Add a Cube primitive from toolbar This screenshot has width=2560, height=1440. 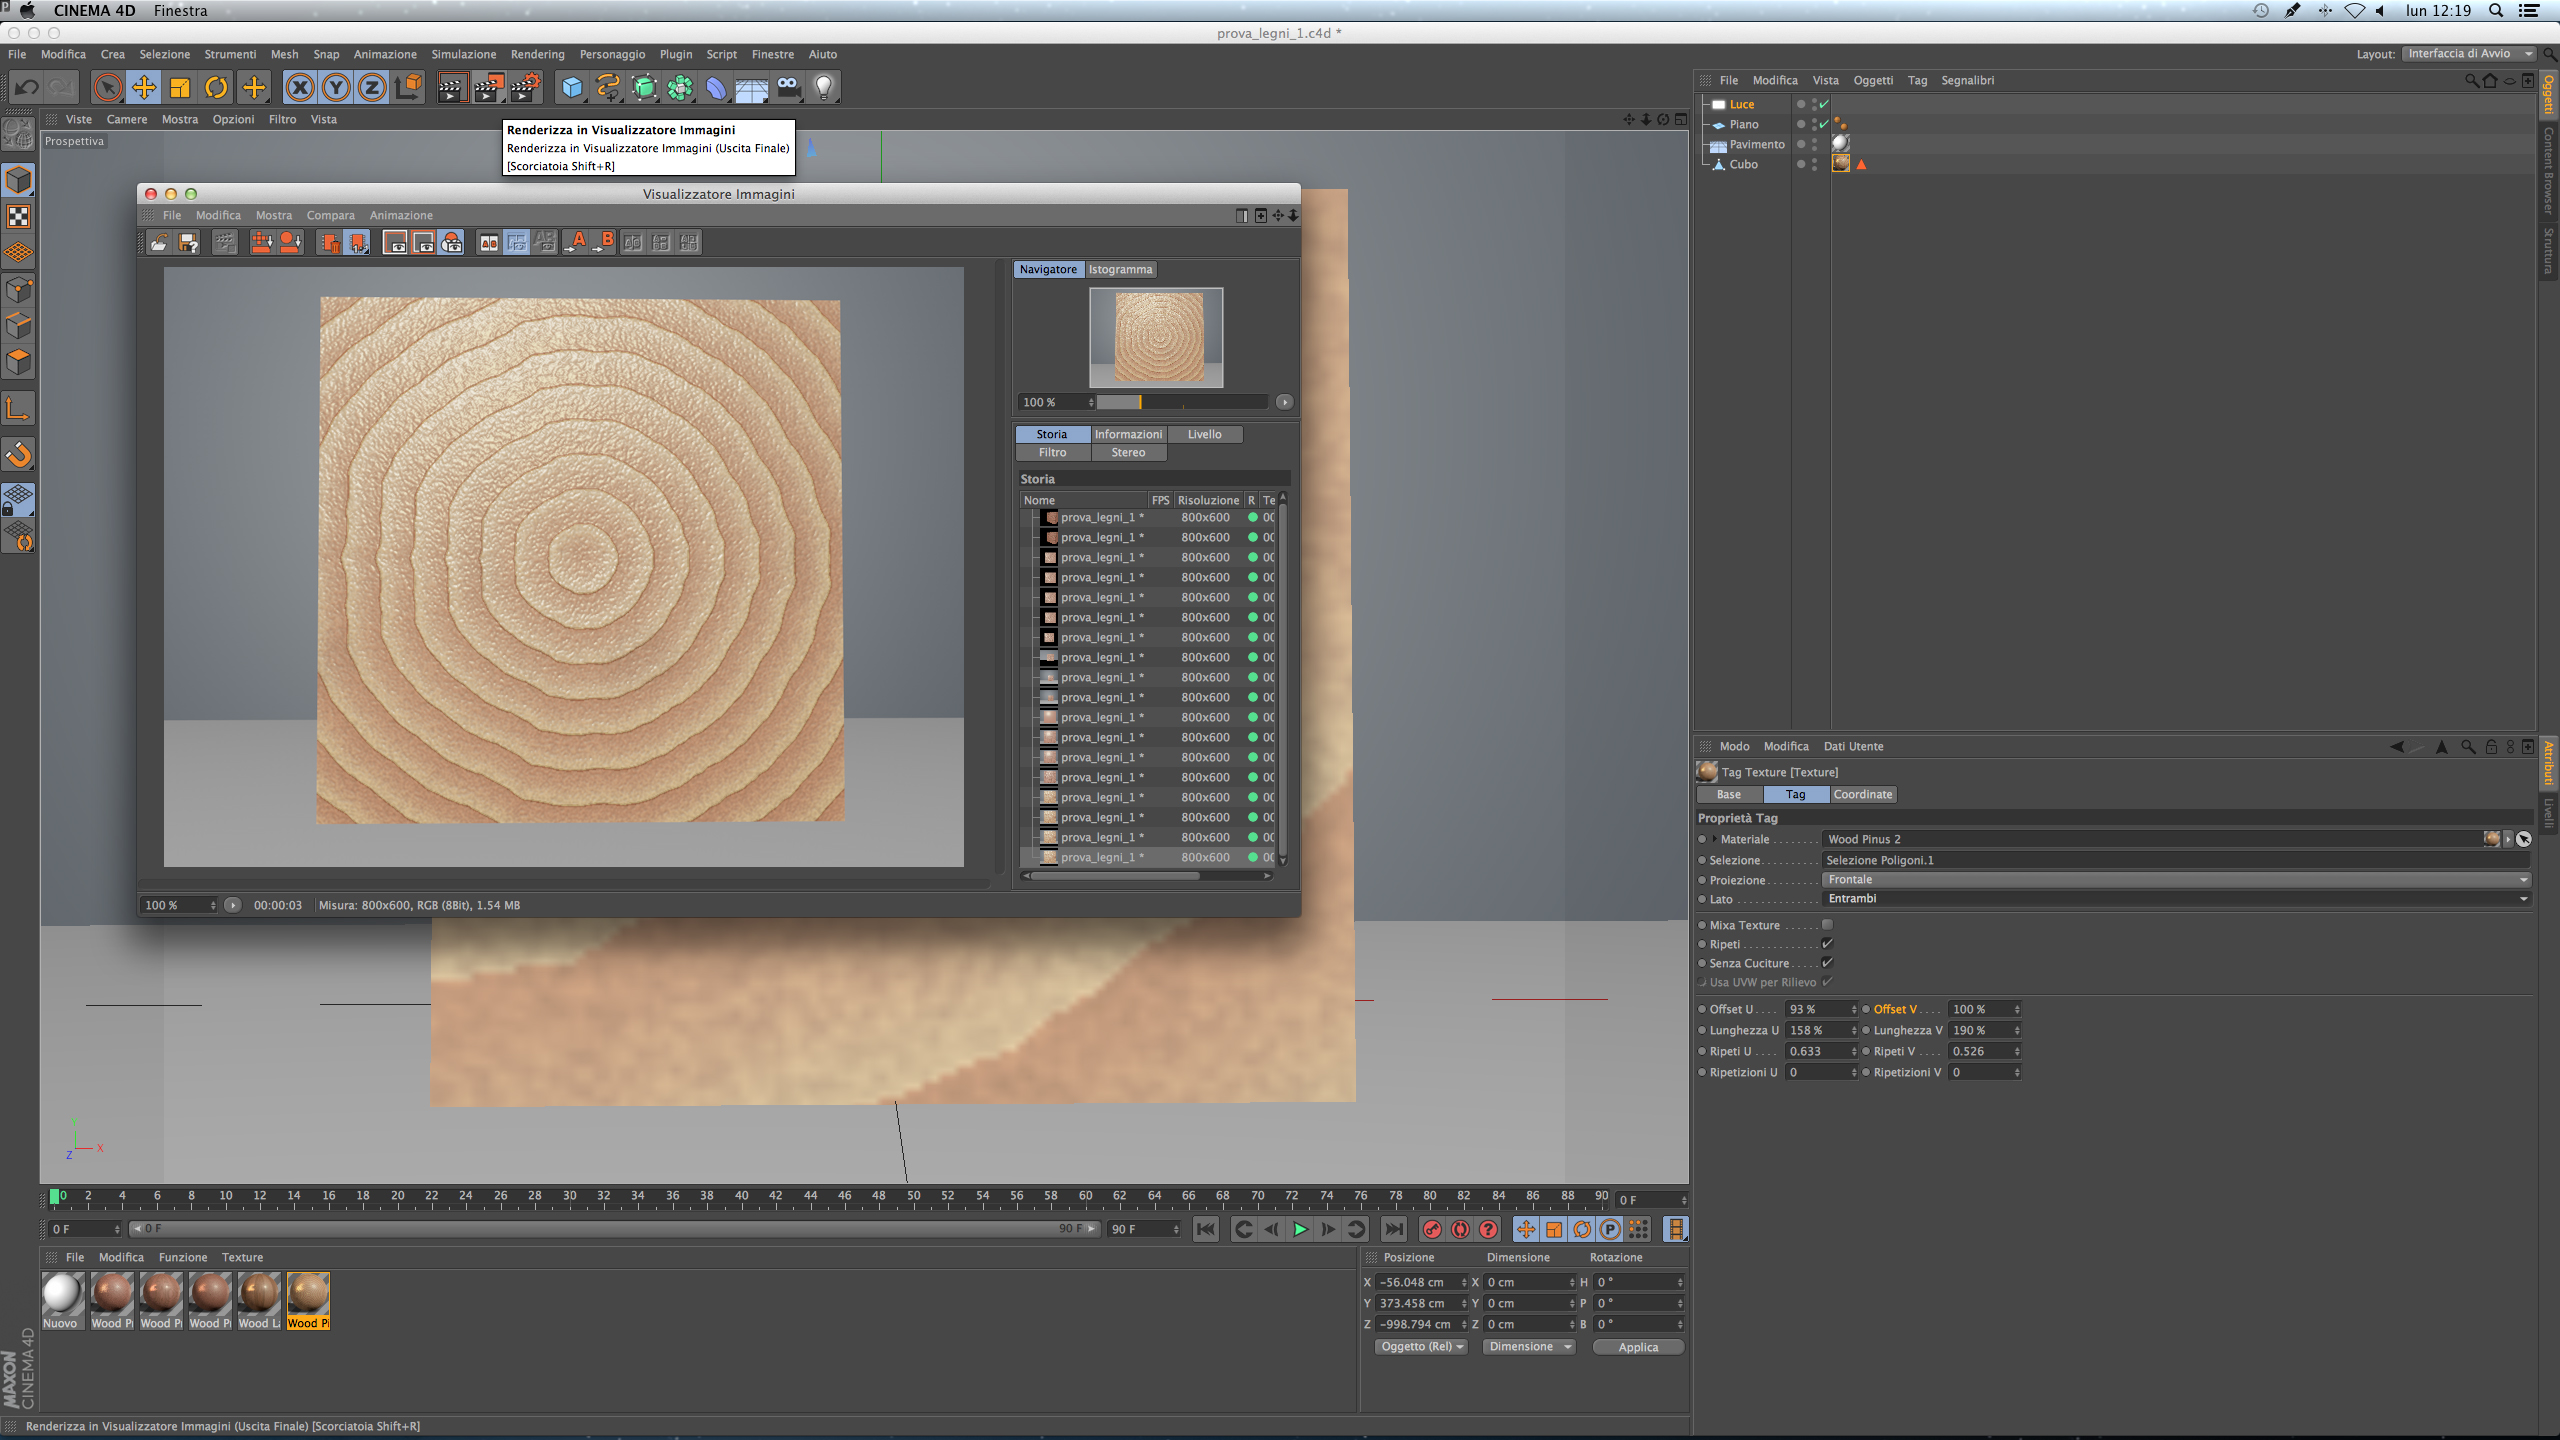click(x=571, y=88)
